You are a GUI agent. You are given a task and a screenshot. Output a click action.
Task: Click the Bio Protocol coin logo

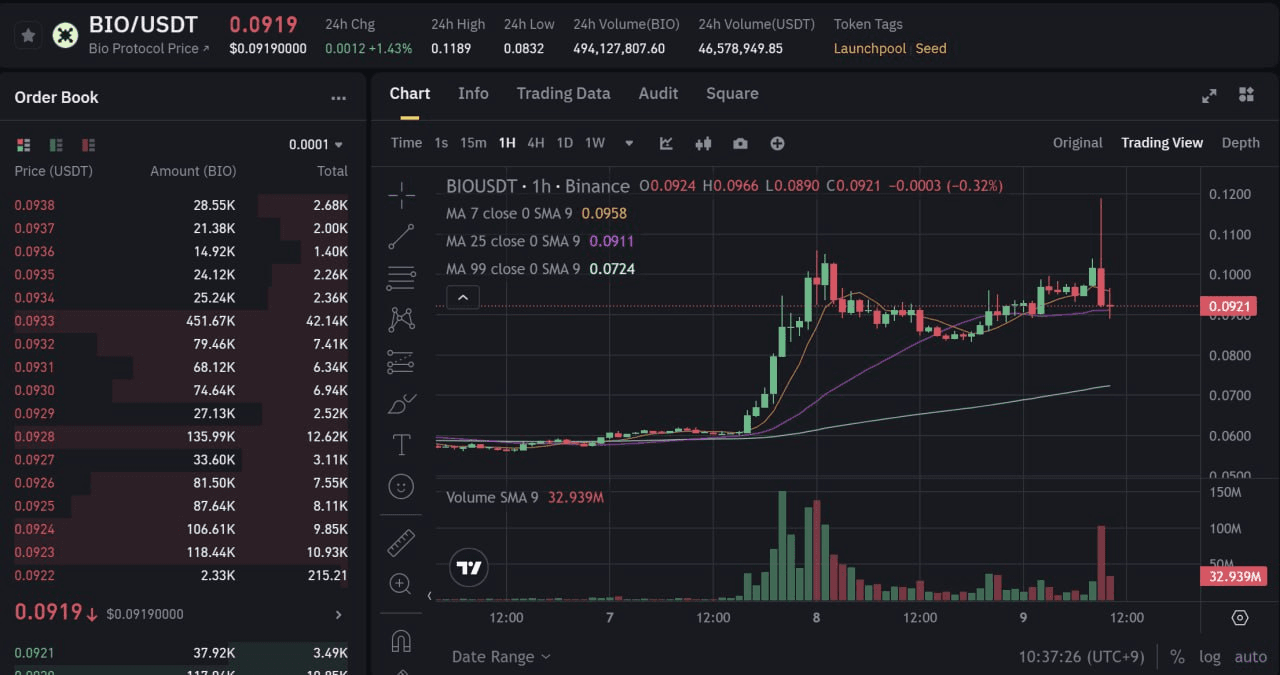coord(66,36)
